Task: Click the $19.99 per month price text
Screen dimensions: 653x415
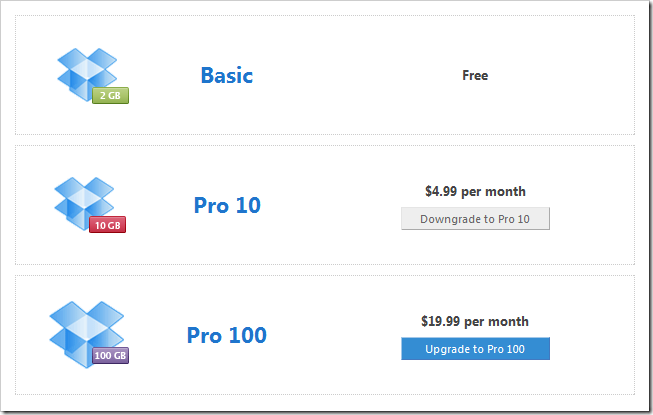Action: (475, 321)
